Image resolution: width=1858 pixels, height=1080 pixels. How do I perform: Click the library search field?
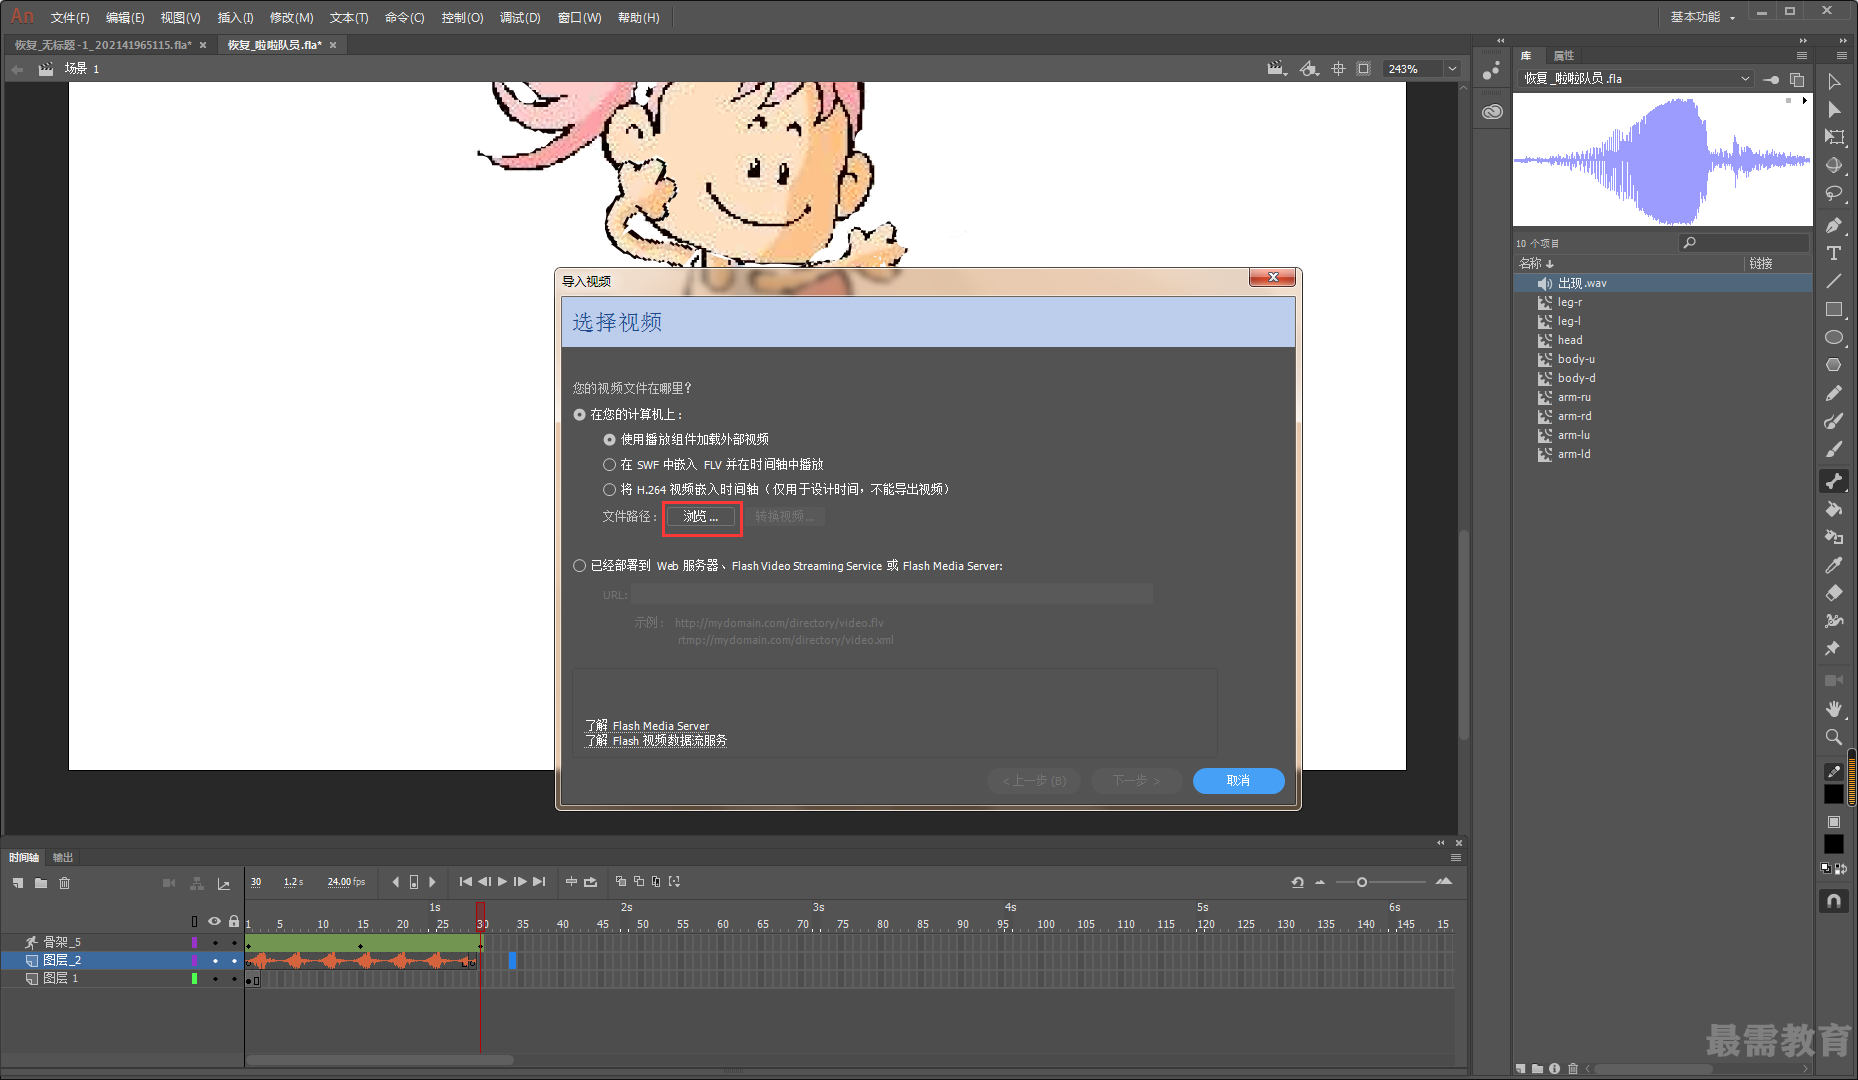pyautogui.click(x=1744, y=243)
